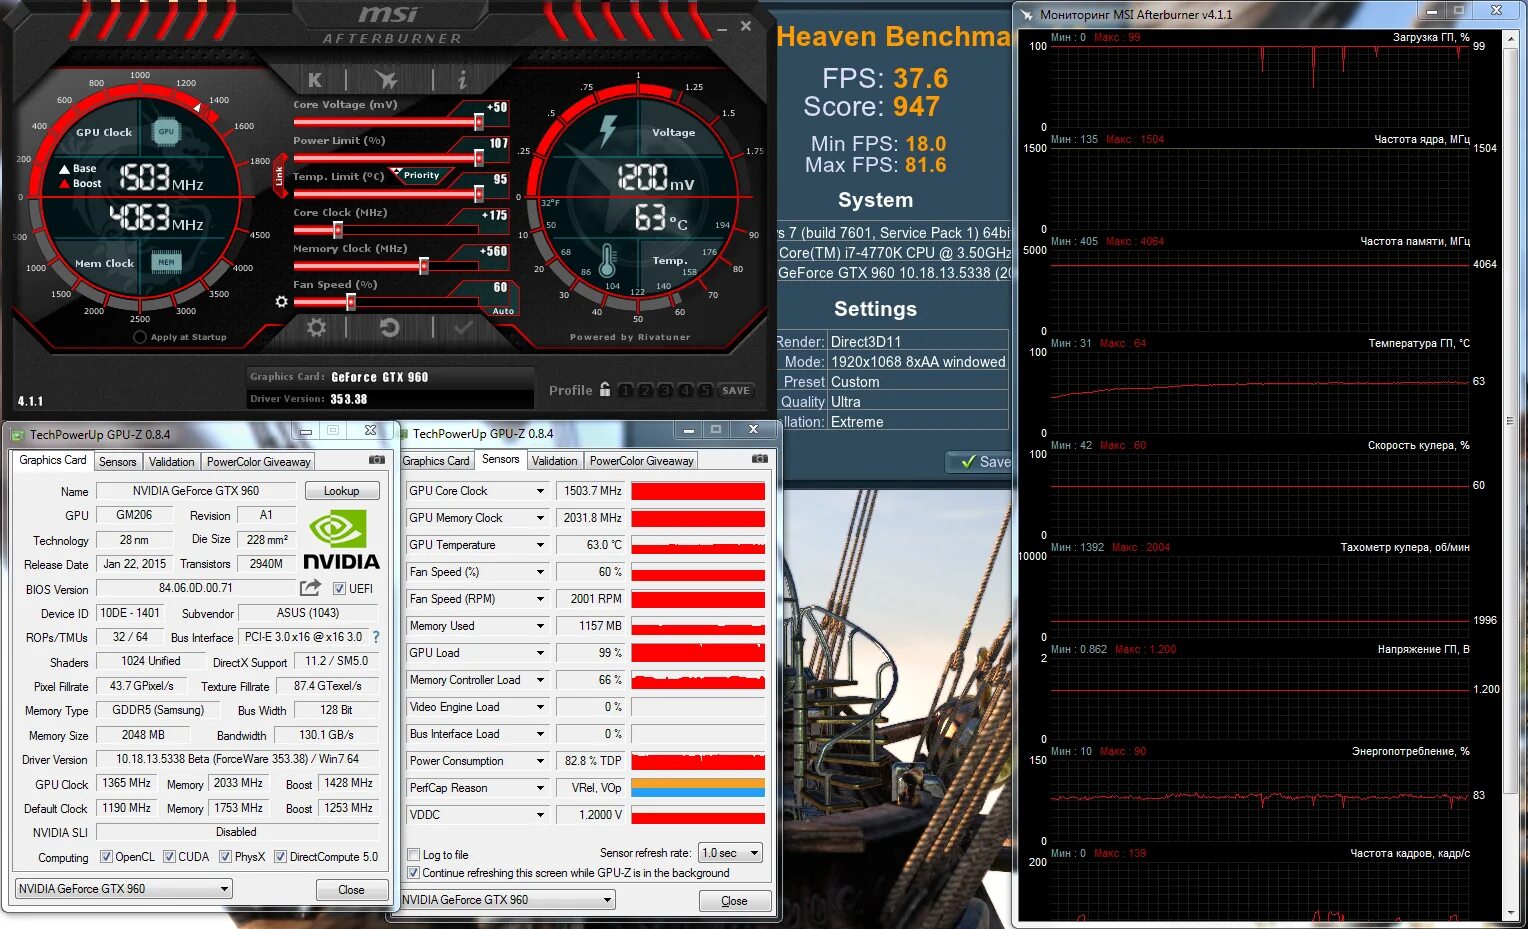Select Afterburner profile slot 1

click(625, 391)
